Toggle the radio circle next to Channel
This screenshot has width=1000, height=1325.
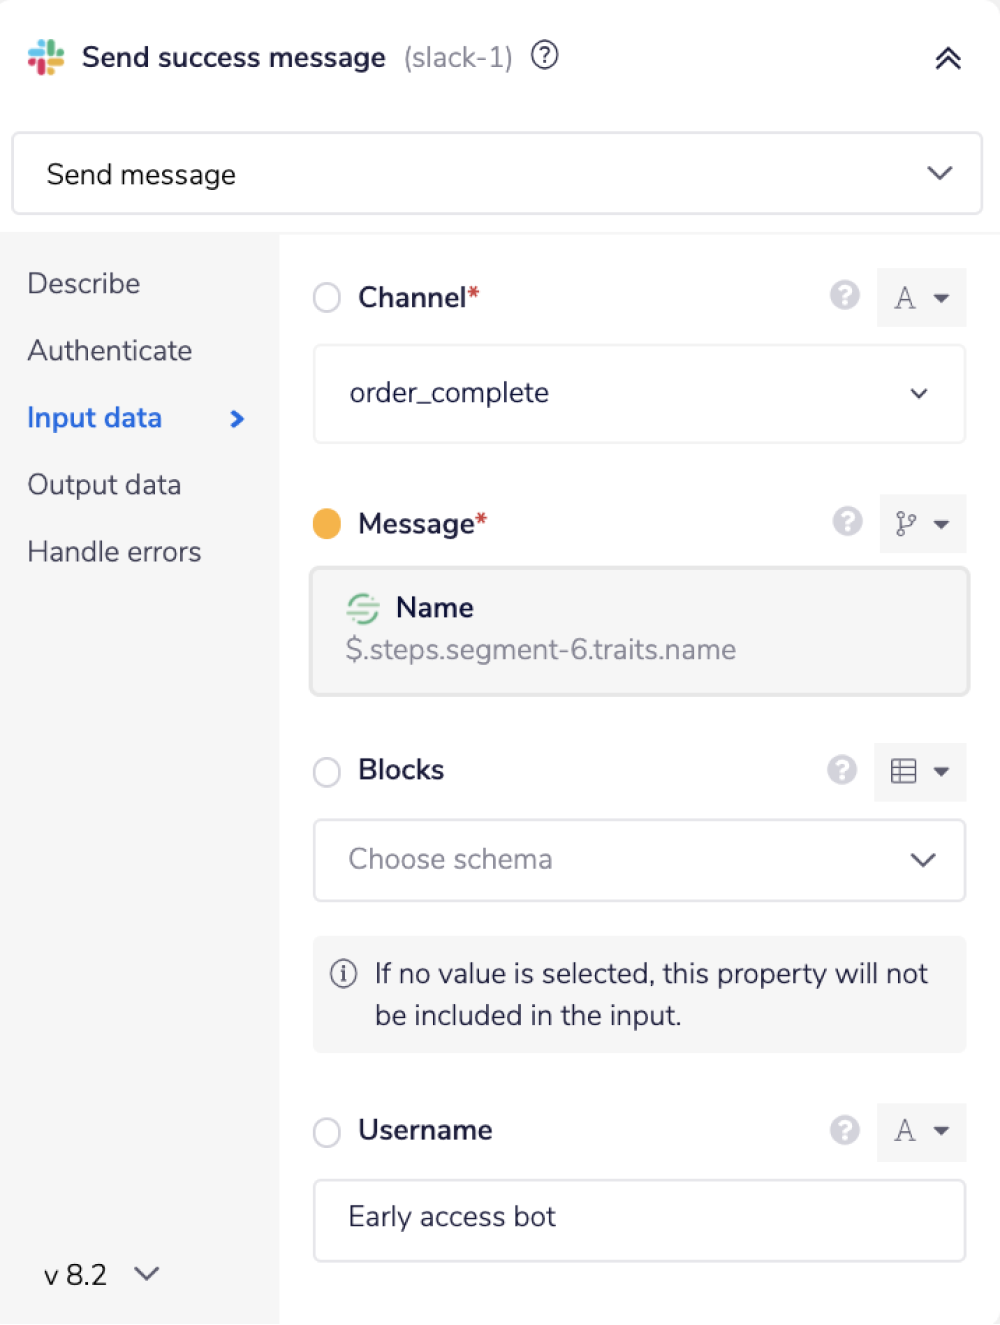pos(326,297)
